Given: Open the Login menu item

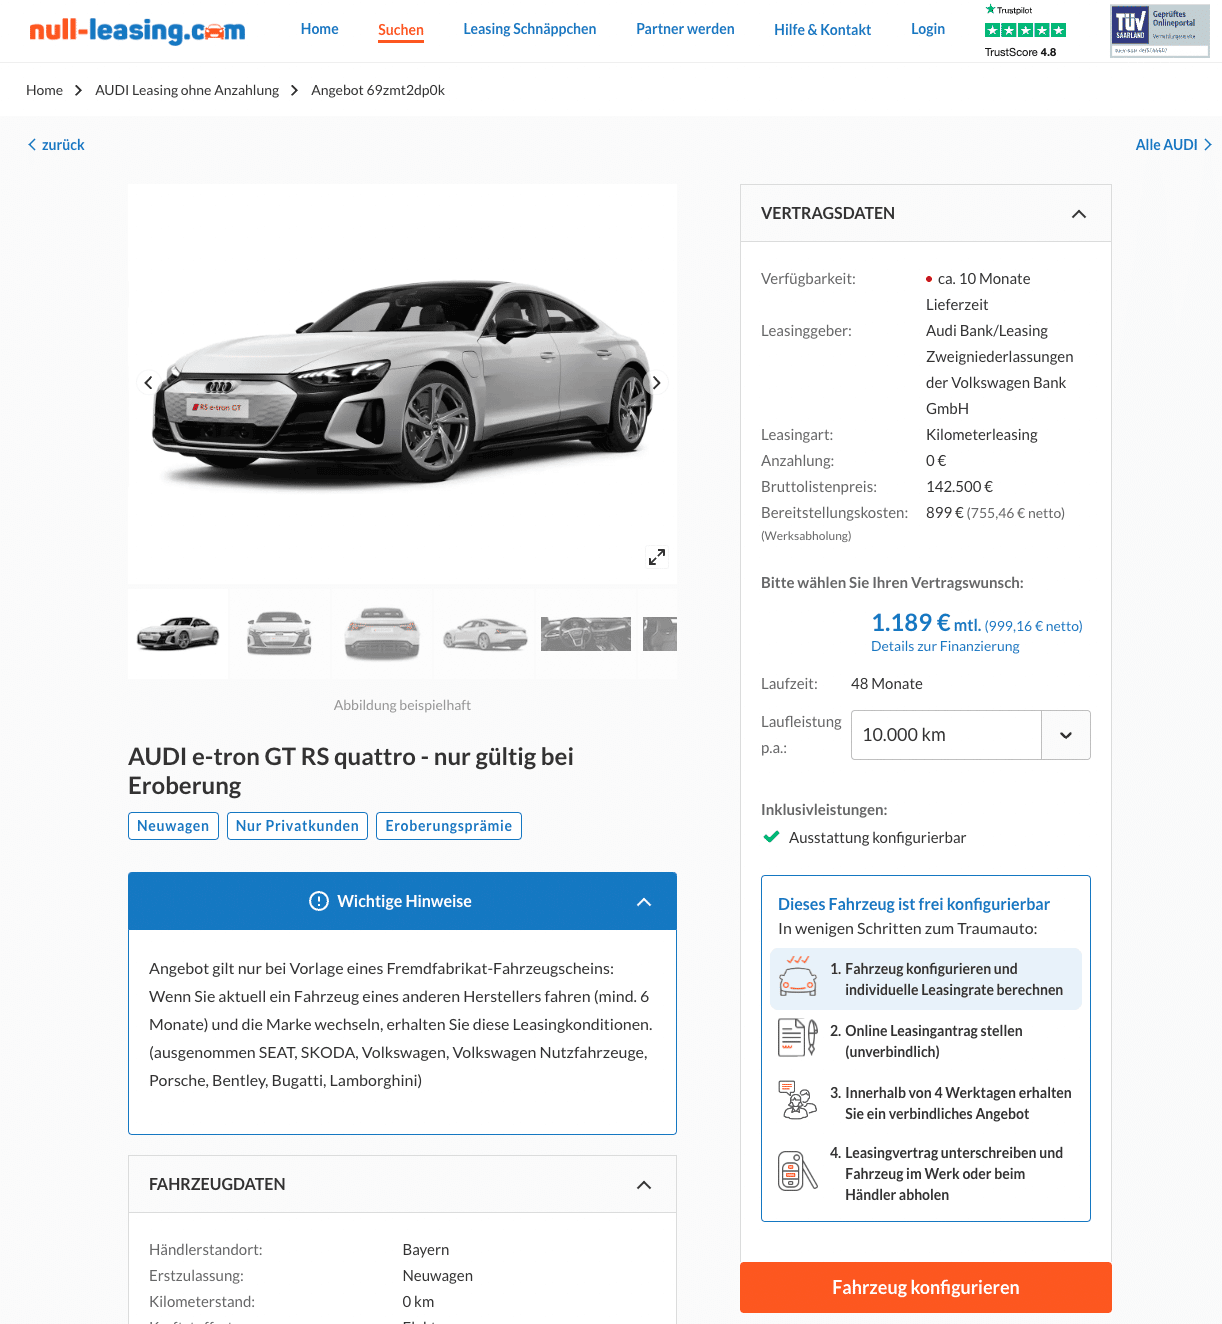Looking at the screenshot, I should [x=928, y=29].
